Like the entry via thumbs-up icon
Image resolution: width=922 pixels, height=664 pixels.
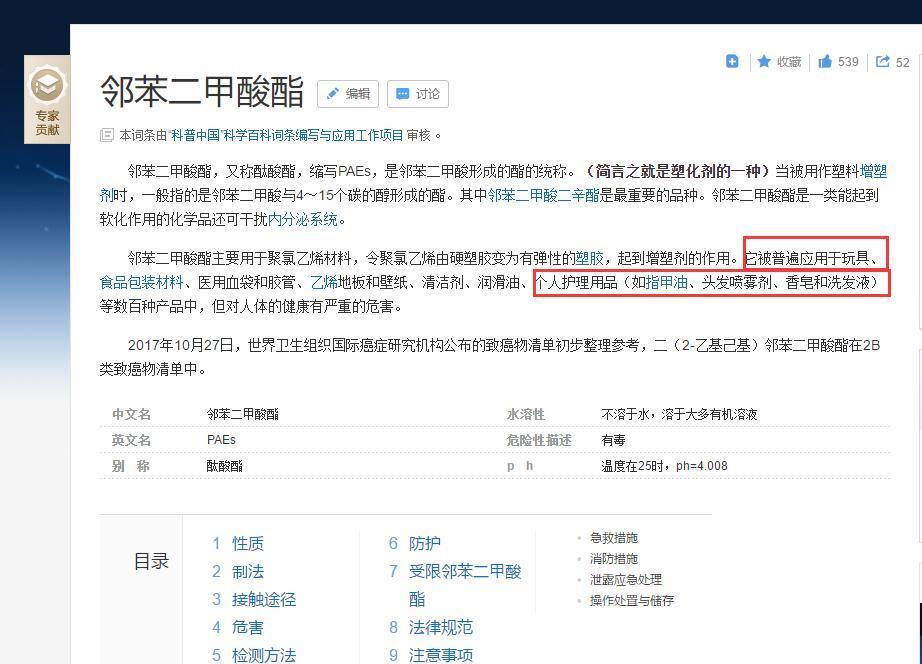825,62
